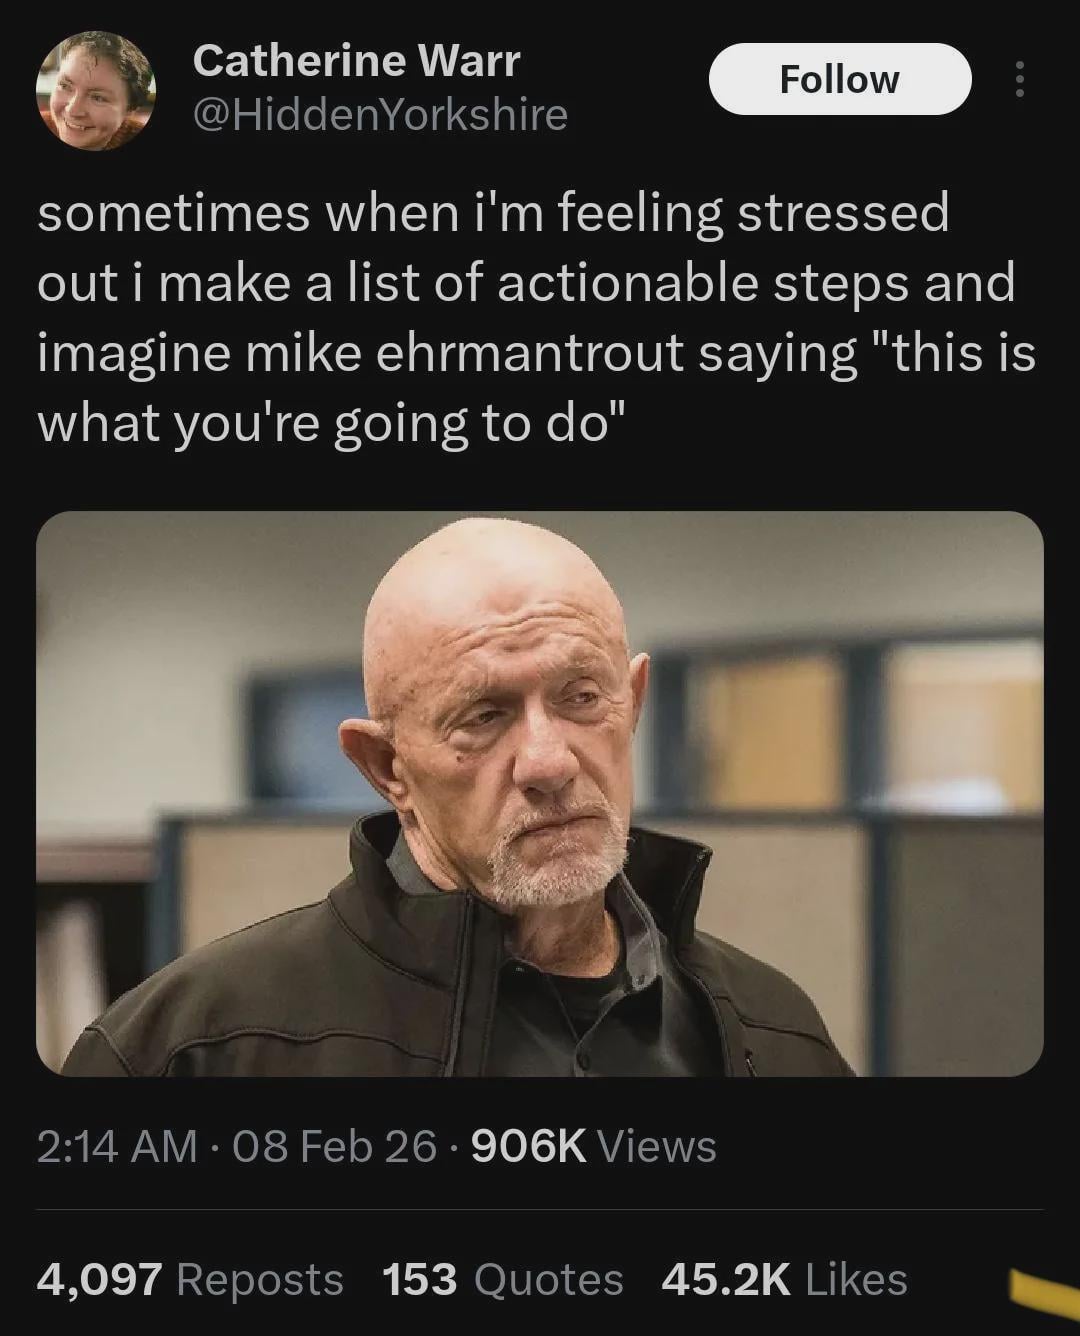Open the 153 Quotes list
1080x1336 pixels.
click(502, 1279)
